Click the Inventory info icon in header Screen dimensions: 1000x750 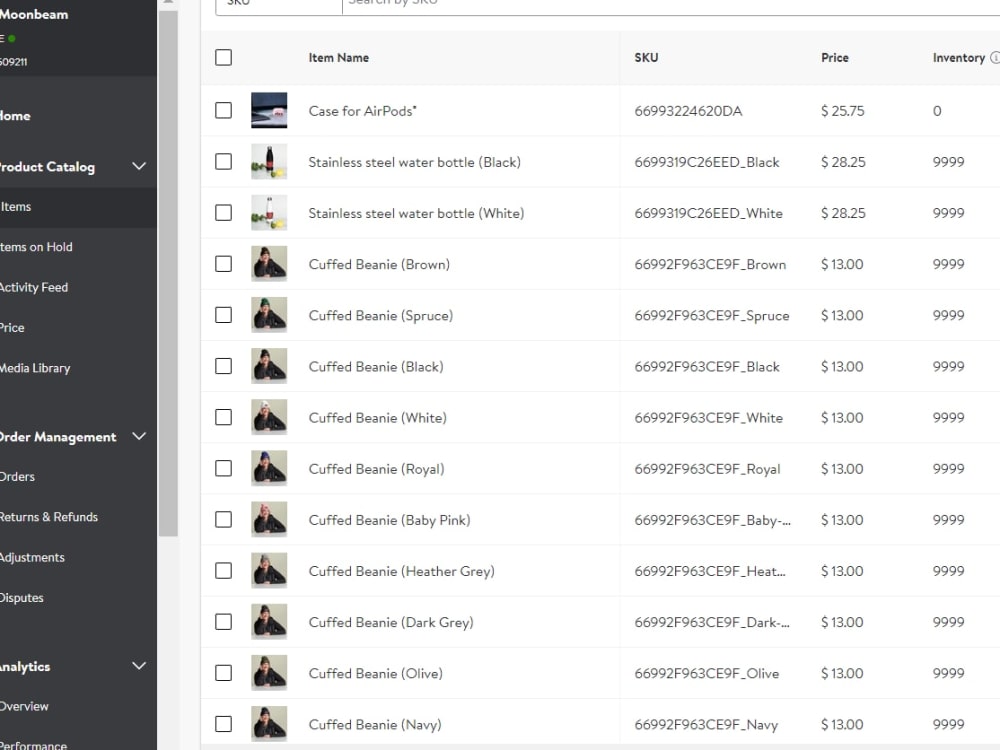pyautogui.click(x=995, y=57)
